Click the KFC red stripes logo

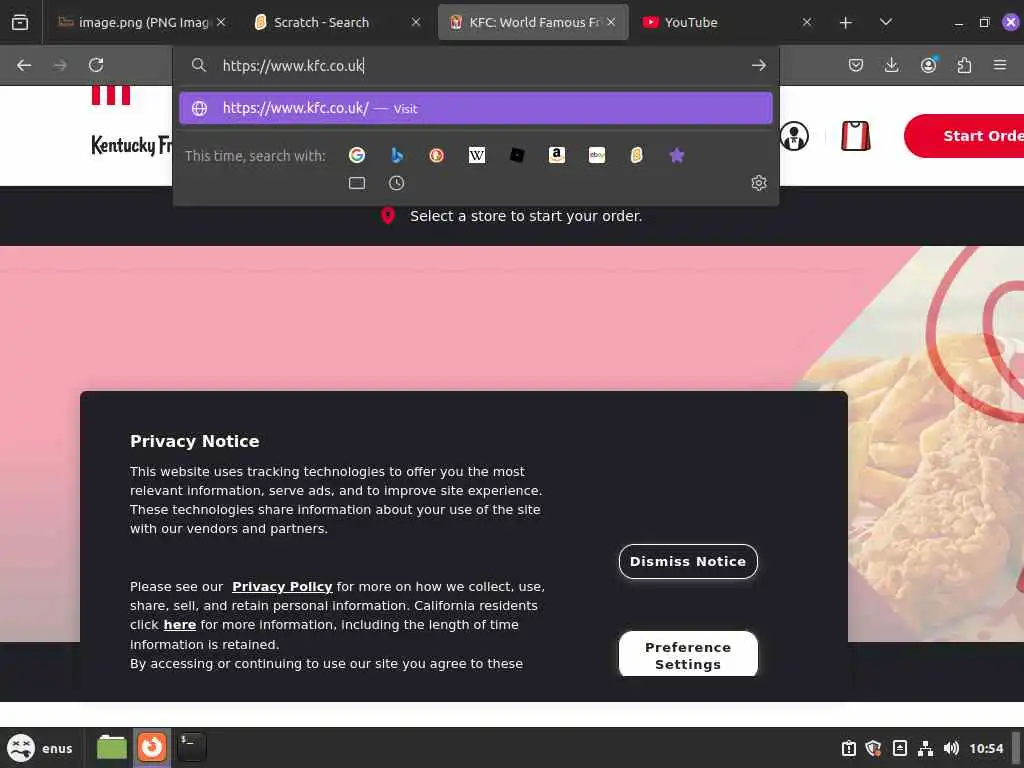tap(111, 95)
